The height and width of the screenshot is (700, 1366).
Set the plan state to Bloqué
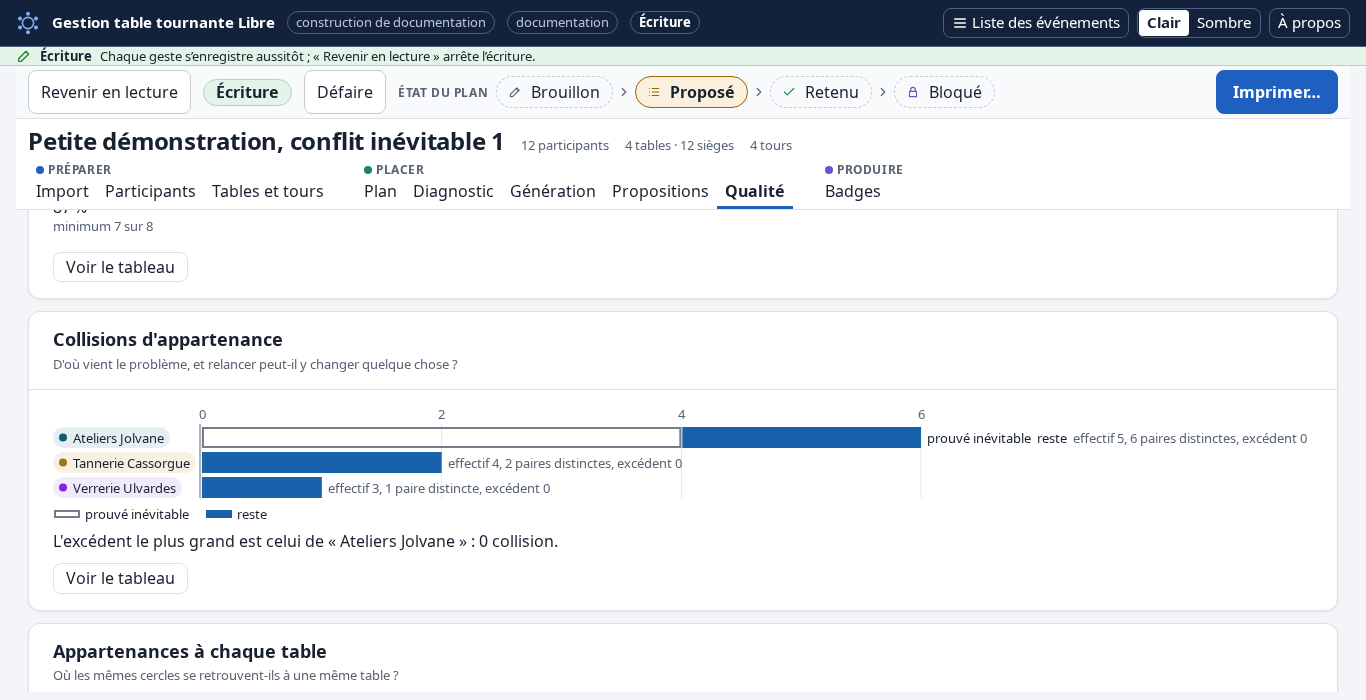[944, 92]
